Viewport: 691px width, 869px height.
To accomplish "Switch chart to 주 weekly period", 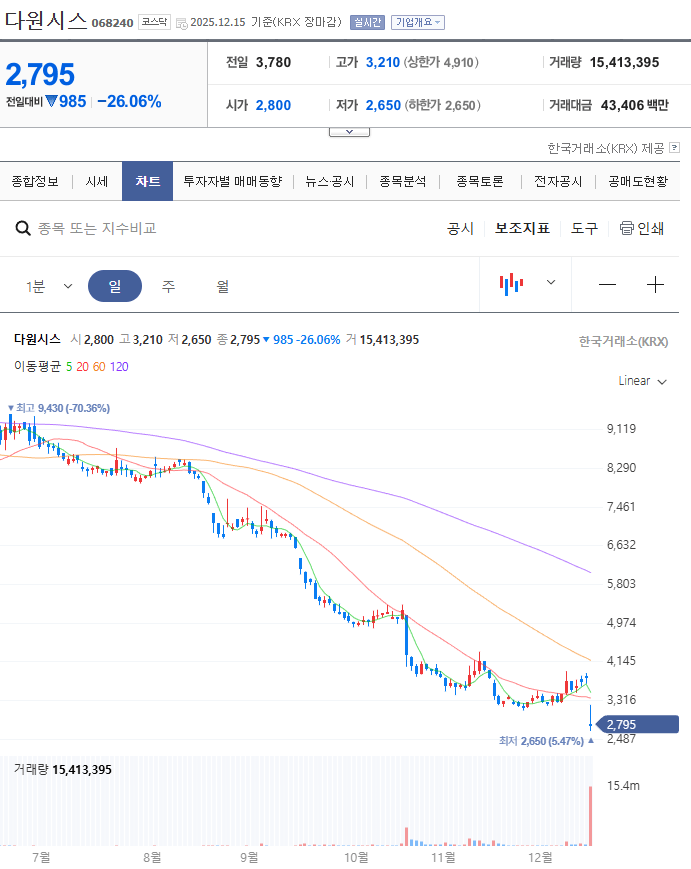I will click(x=169, y=286).
